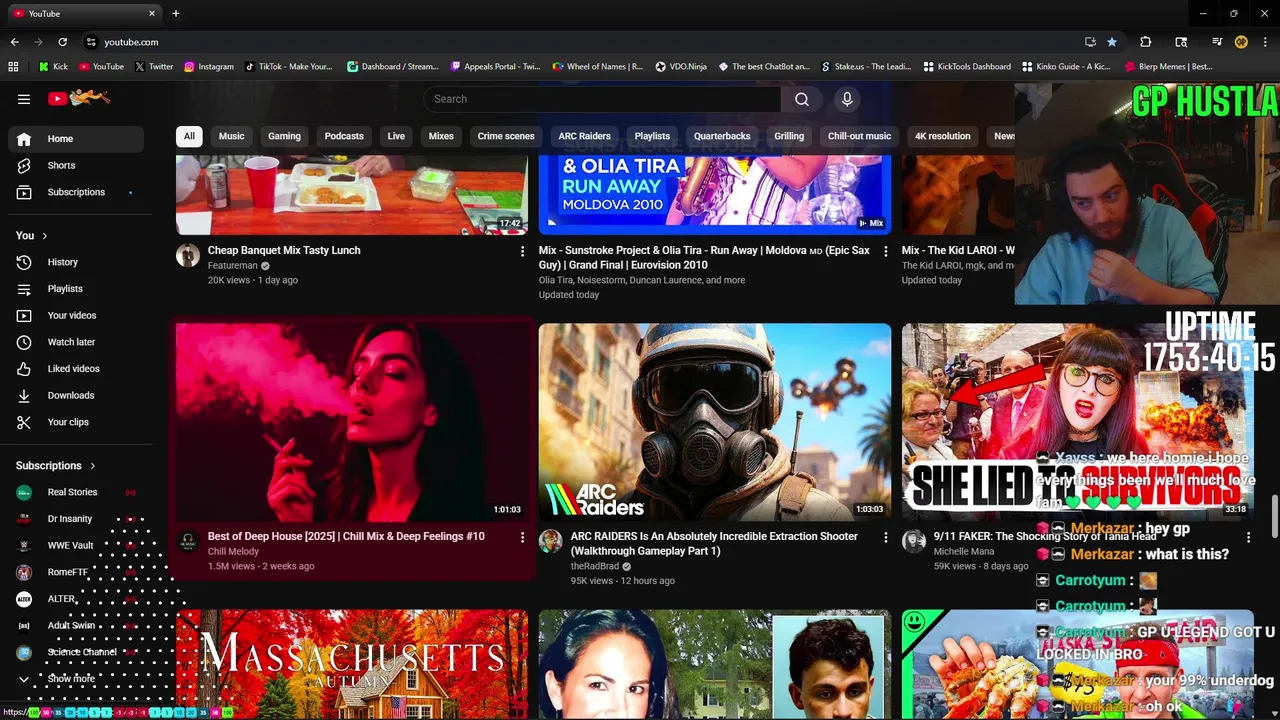
Task: Go to Home in the sidebar
Action: (x=76, y=139)
